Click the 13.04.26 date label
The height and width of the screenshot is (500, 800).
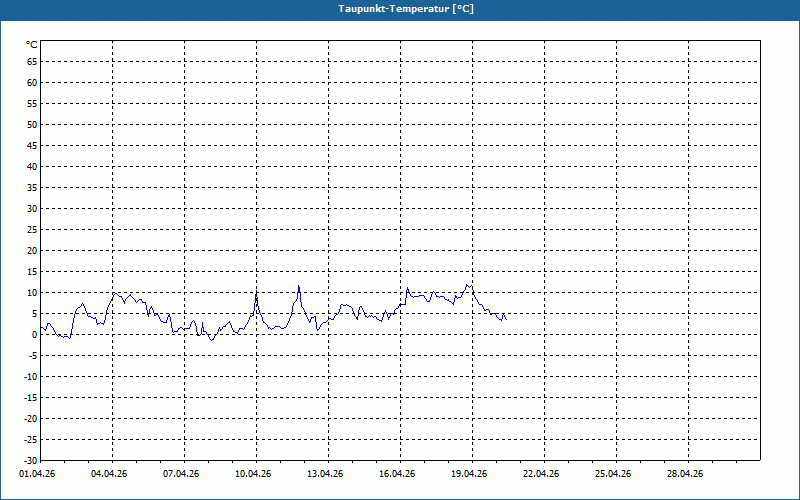pos(325,474)
